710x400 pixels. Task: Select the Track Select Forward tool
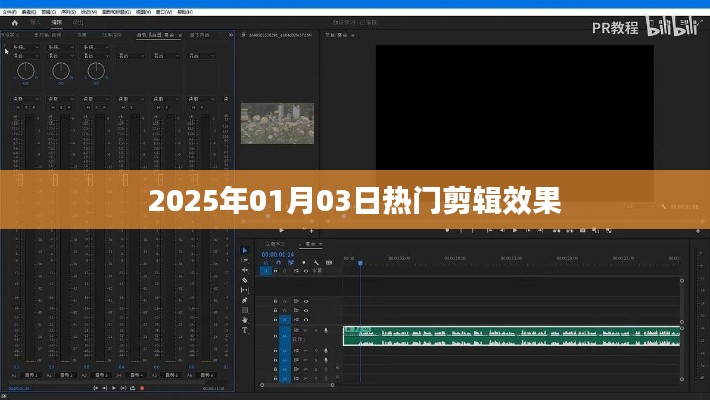pos(245,260)
